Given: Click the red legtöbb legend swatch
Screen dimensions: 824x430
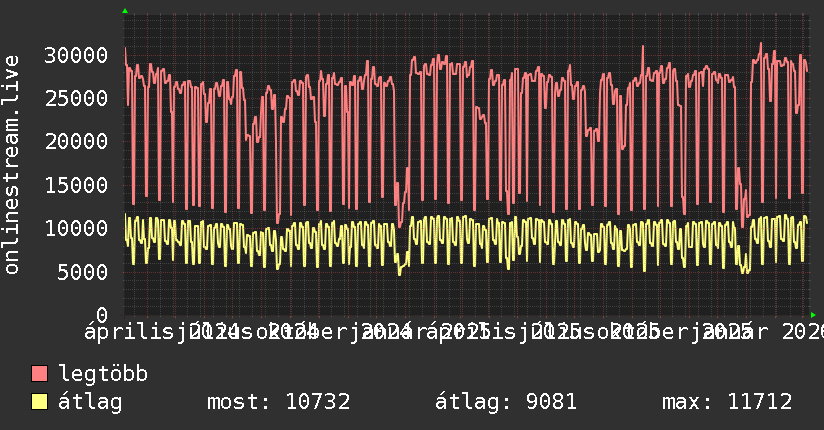Looking at the screenshot, I should point(40,375).
